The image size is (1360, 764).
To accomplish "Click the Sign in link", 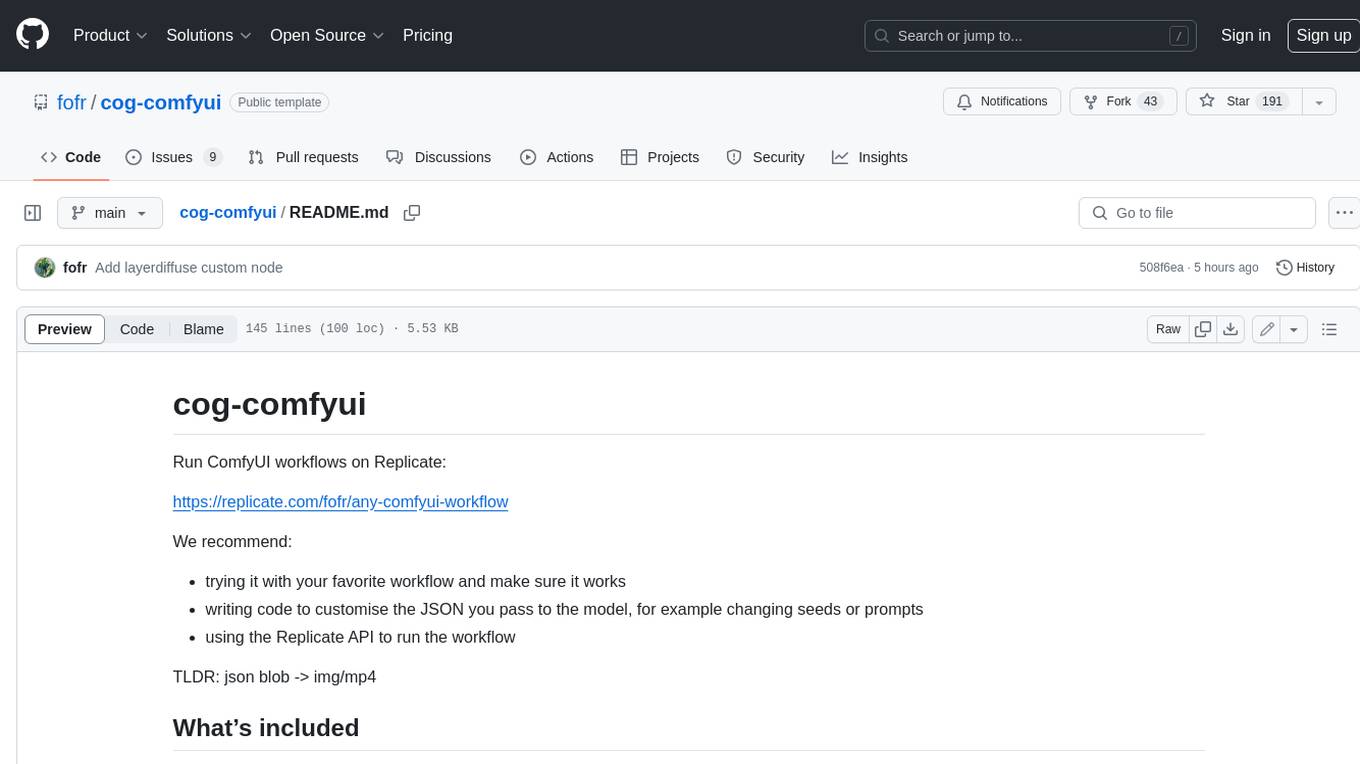I will point(1245,35).
